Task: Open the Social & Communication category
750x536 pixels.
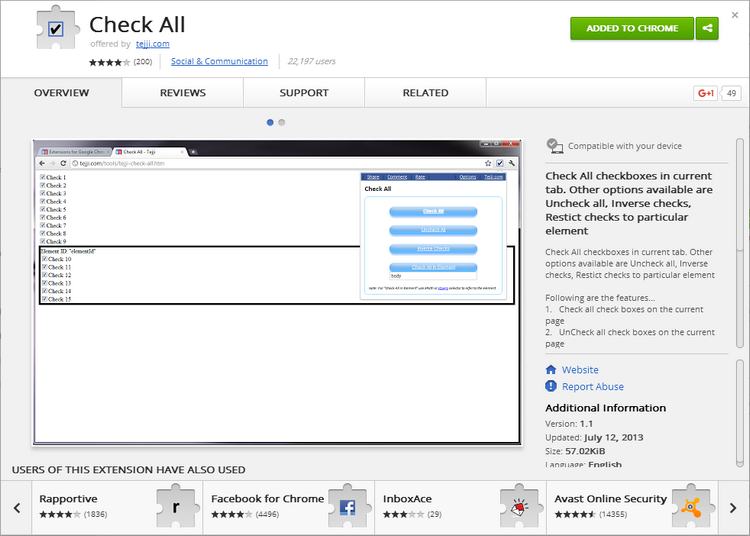Action: coord(219,61)
